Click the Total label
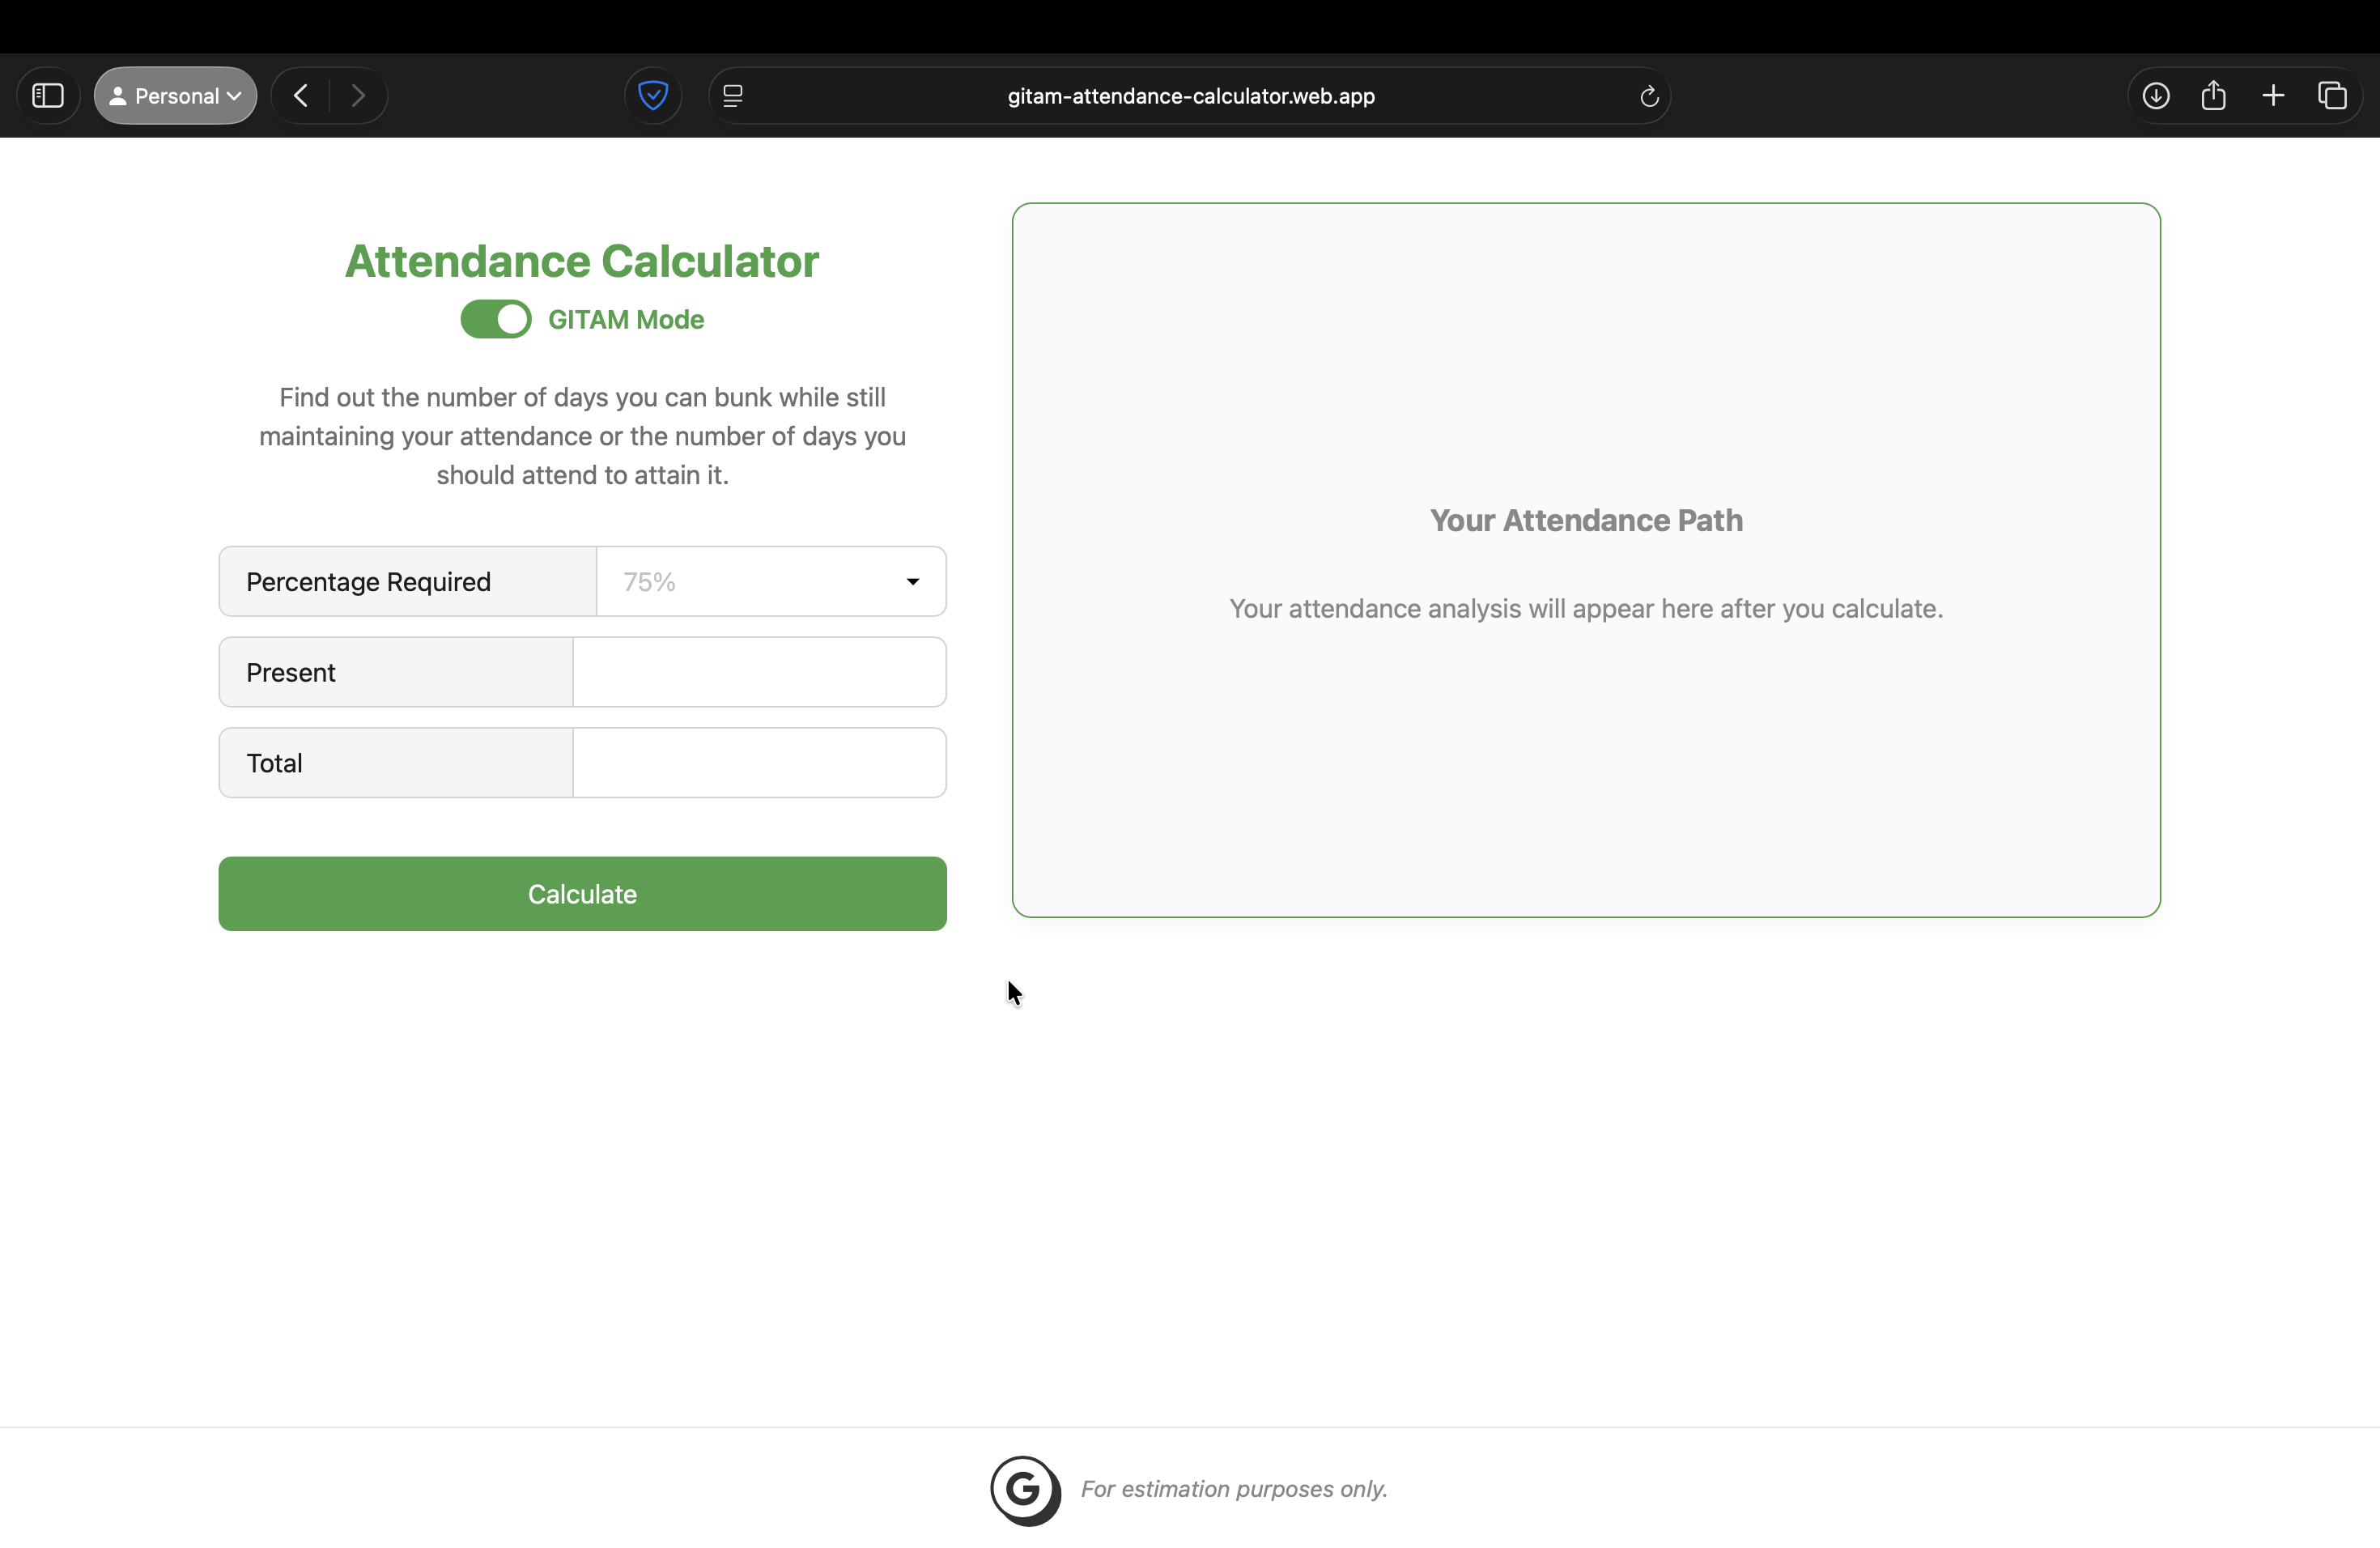 274,763
